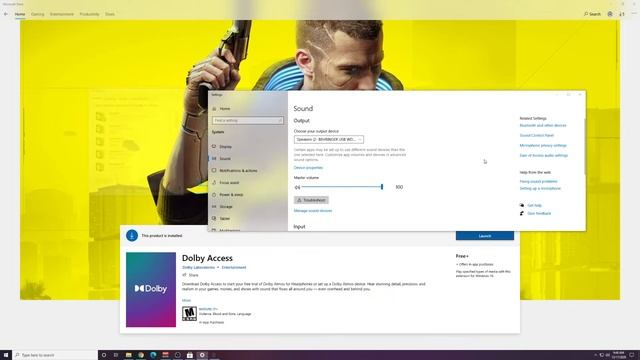Open the Store more options menu
The width and height of the screenshot is (640, 360).
pos(634,14)
